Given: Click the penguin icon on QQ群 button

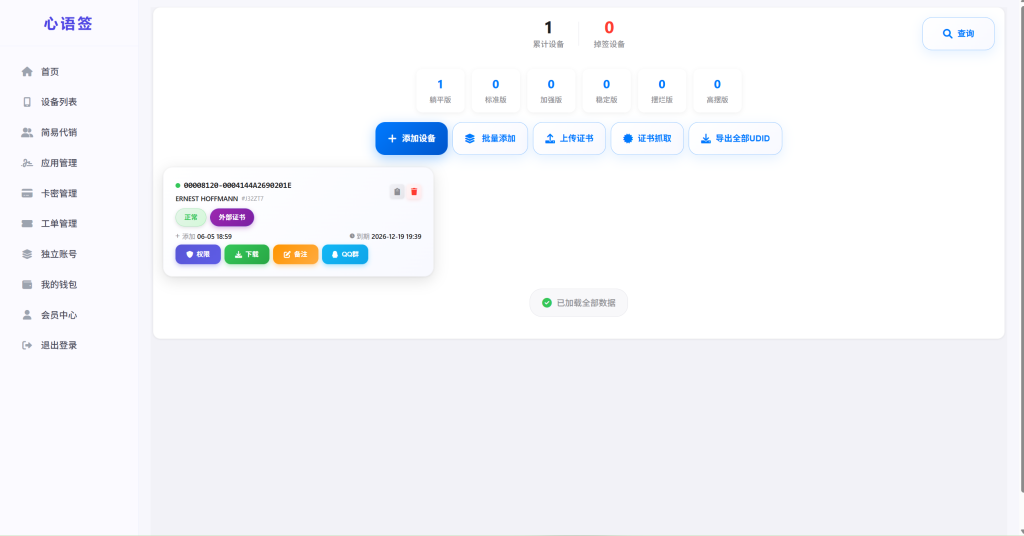Looking at the screenshot, I should [335, 255].
